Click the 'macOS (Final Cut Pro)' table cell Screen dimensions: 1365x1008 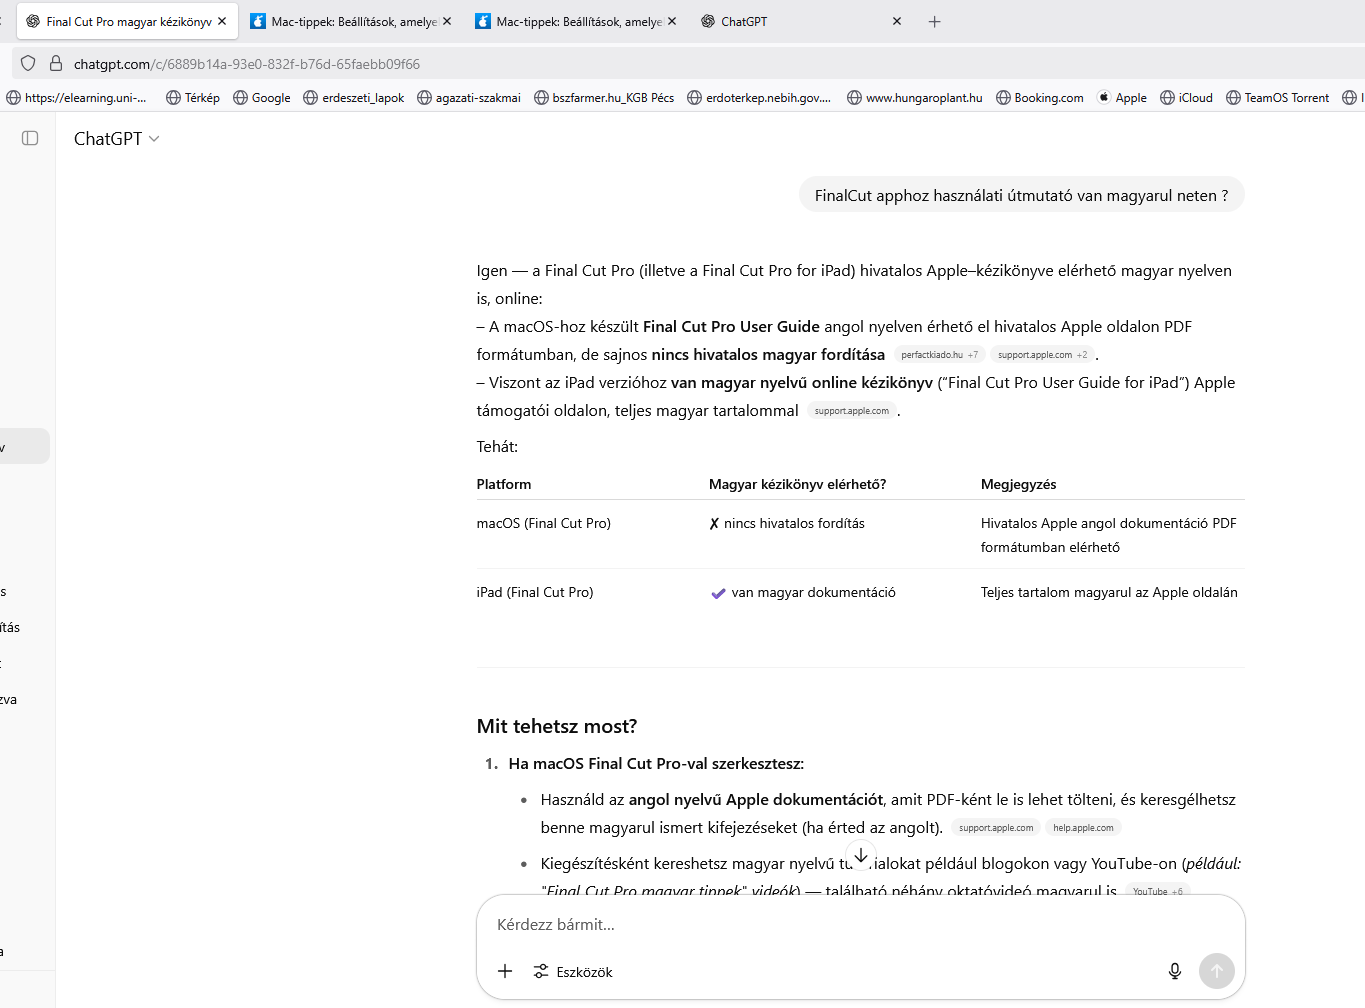[543, 523]
